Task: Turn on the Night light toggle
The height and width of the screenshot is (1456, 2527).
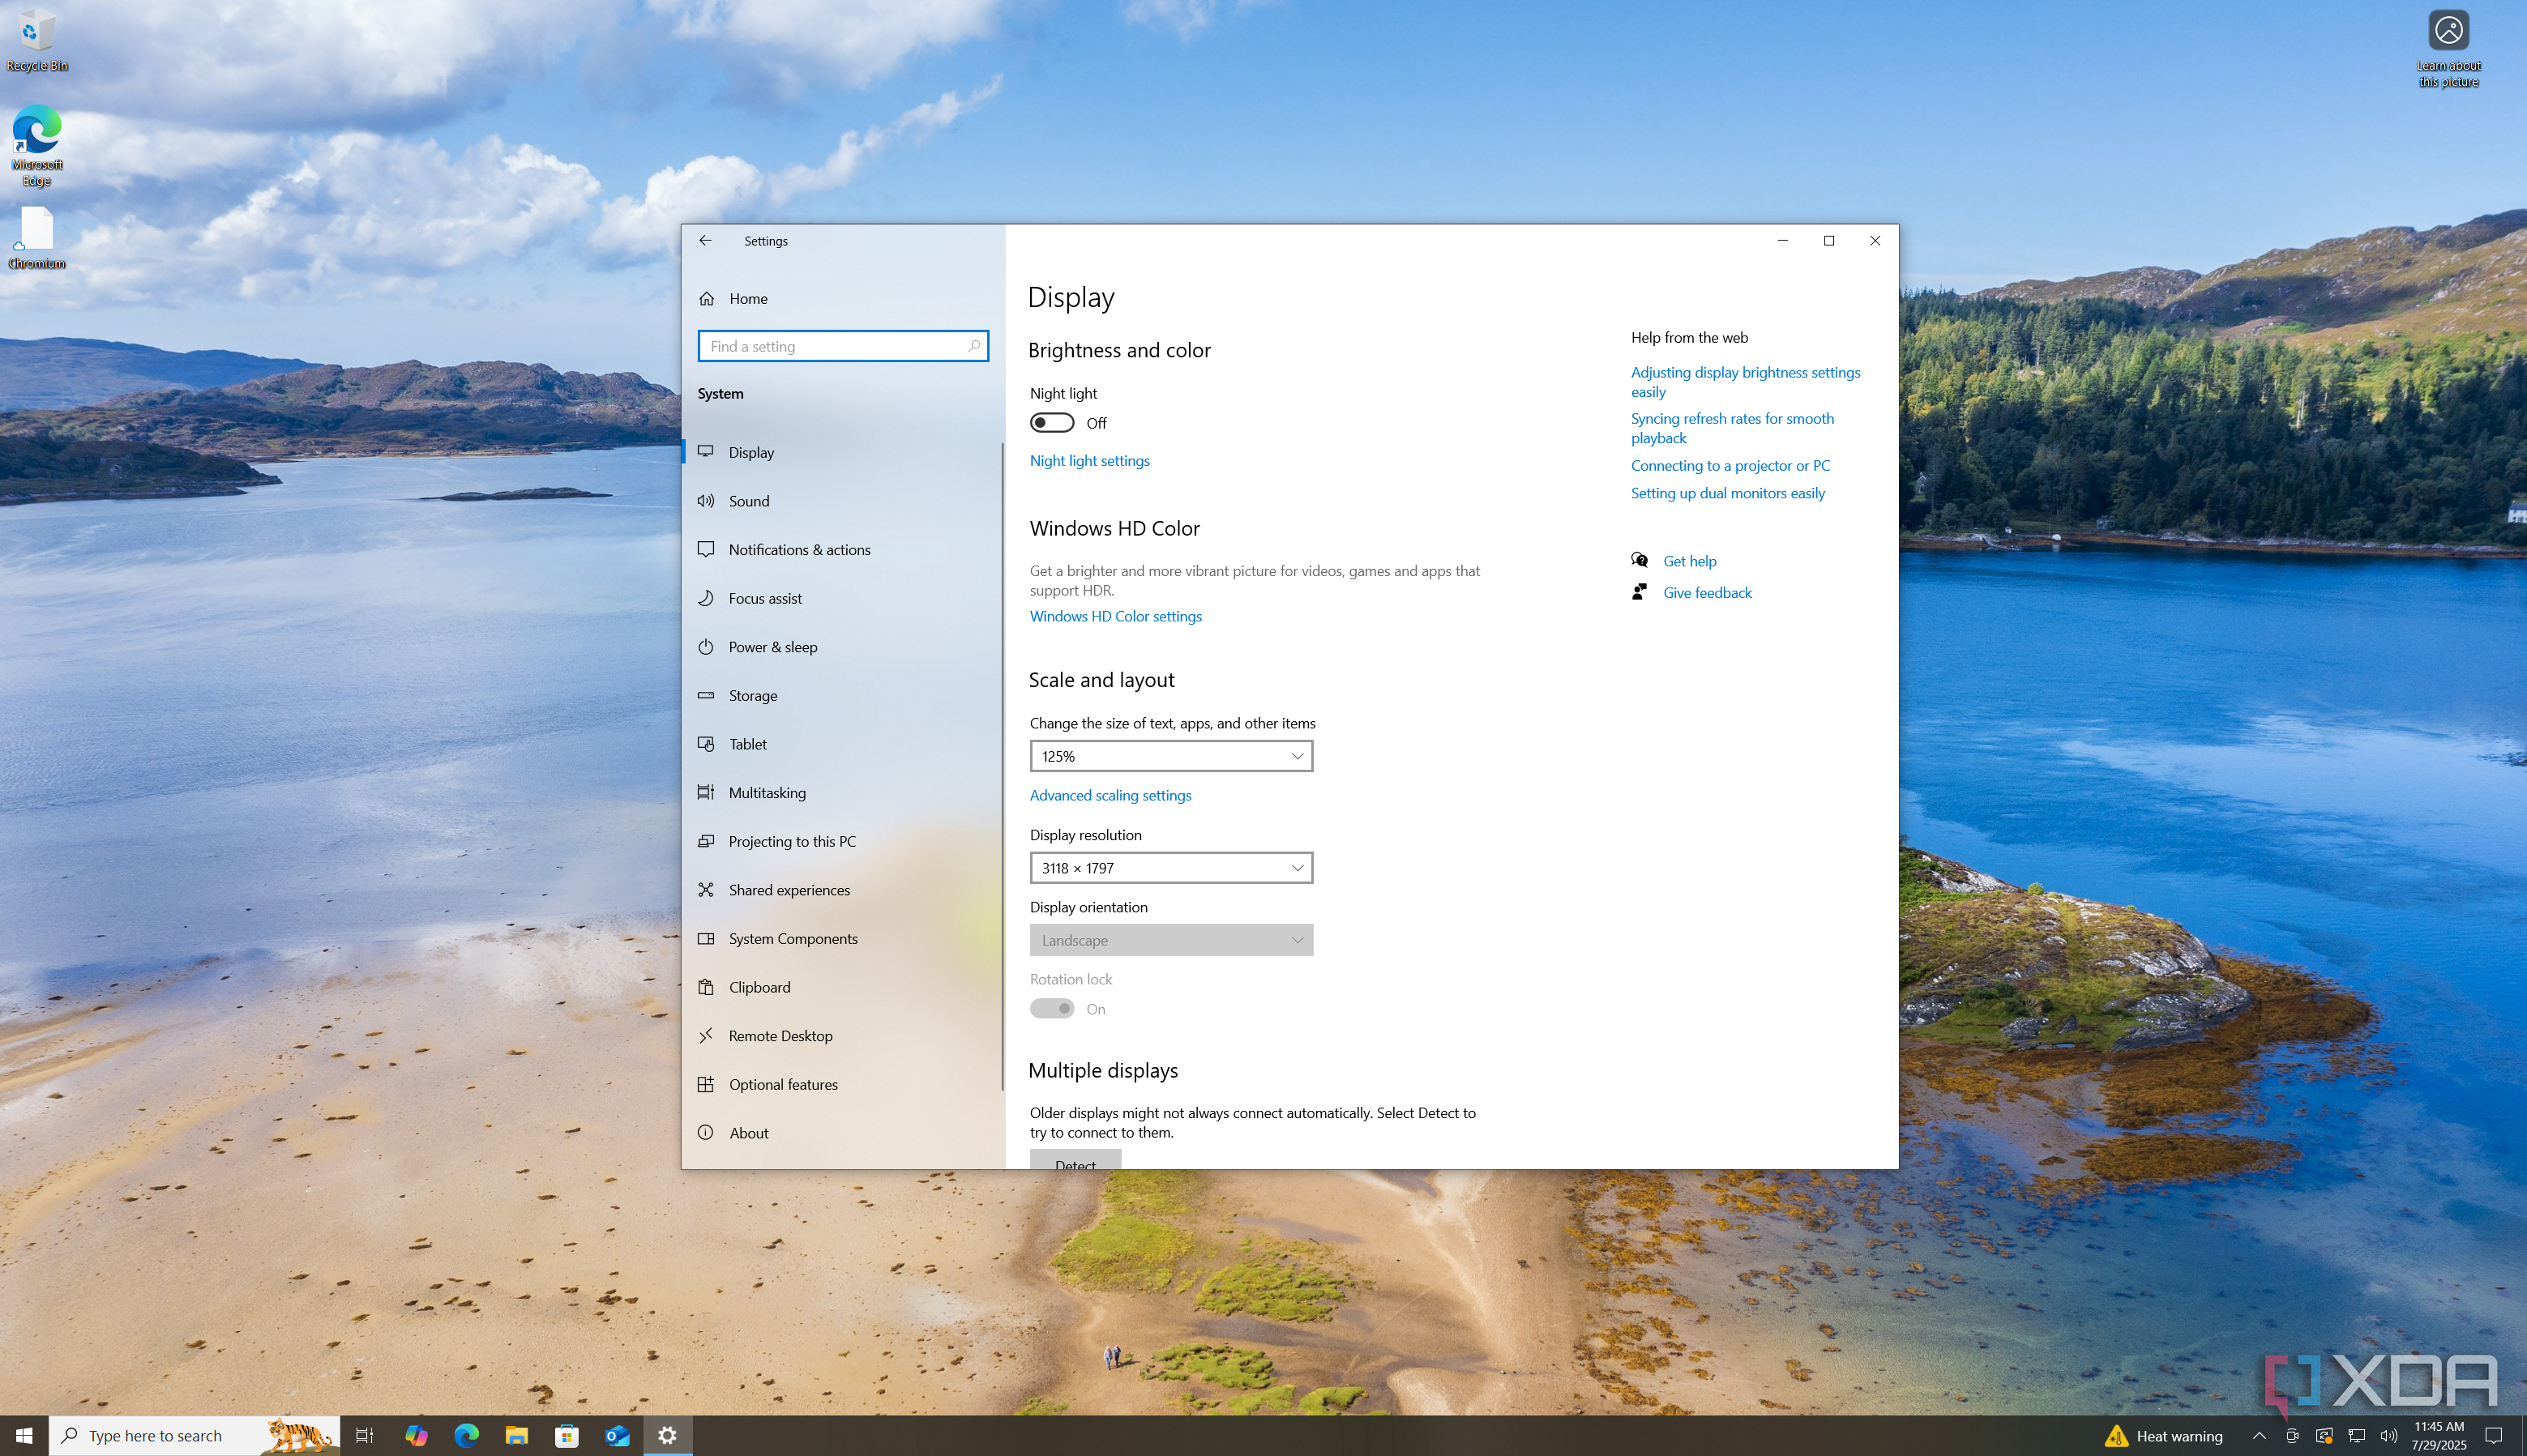Action: coord(1052,423)
